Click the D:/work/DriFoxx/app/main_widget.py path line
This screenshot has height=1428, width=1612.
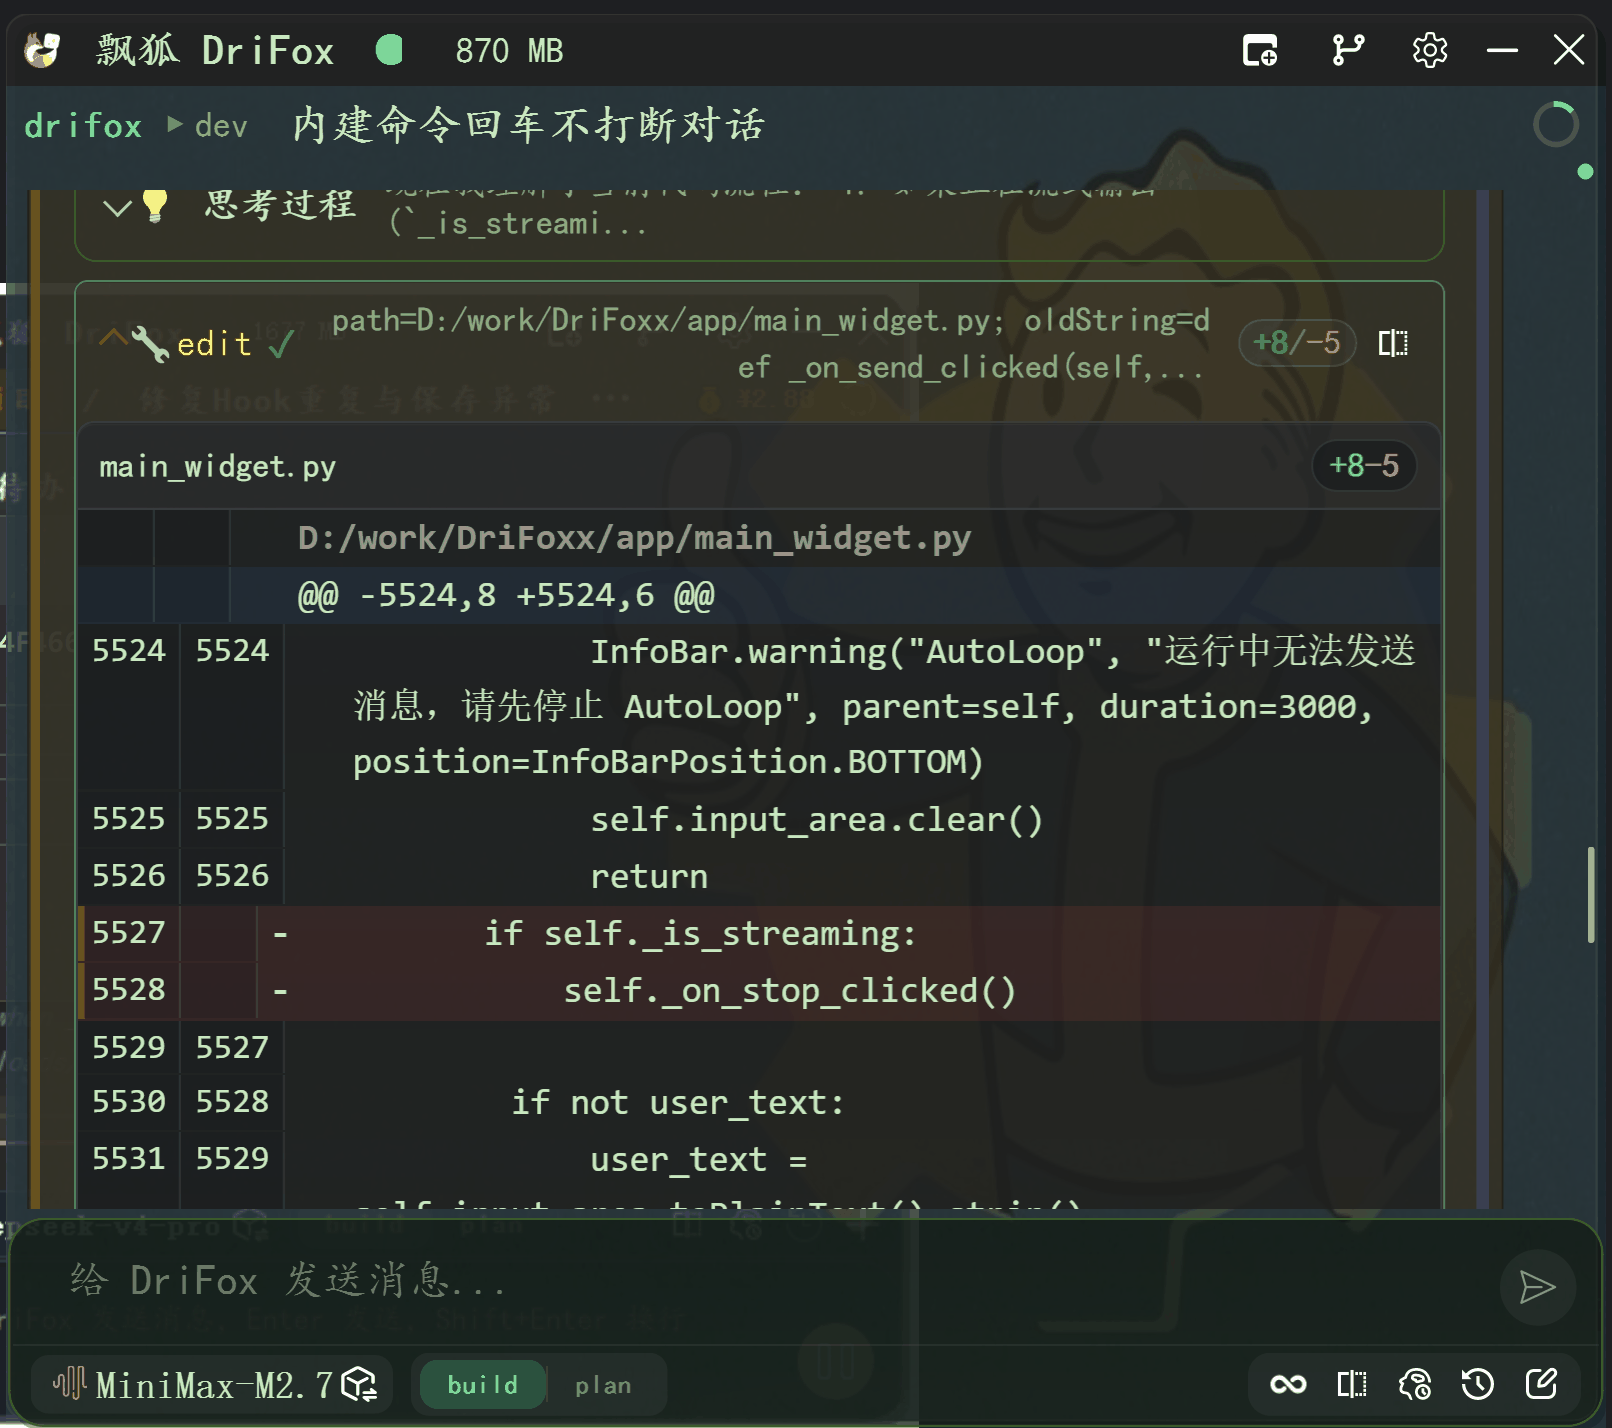pos(634,538)
